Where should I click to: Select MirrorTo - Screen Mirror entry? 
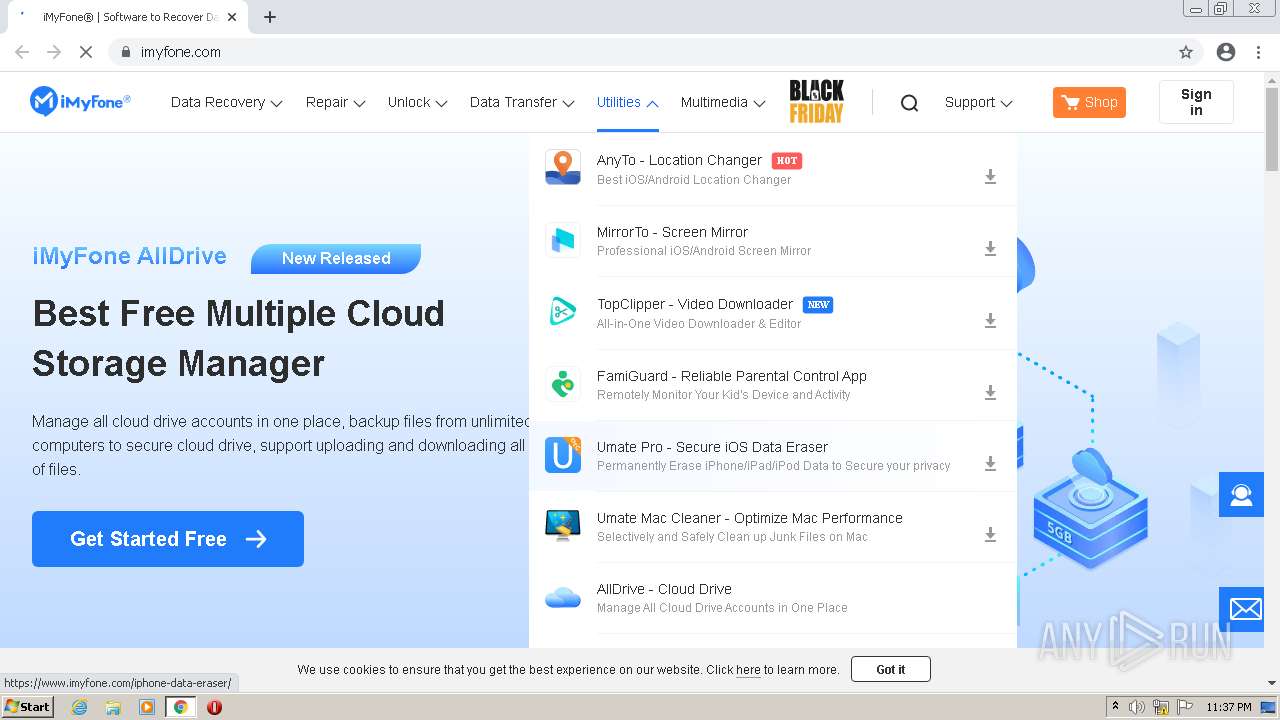point(773,241)
